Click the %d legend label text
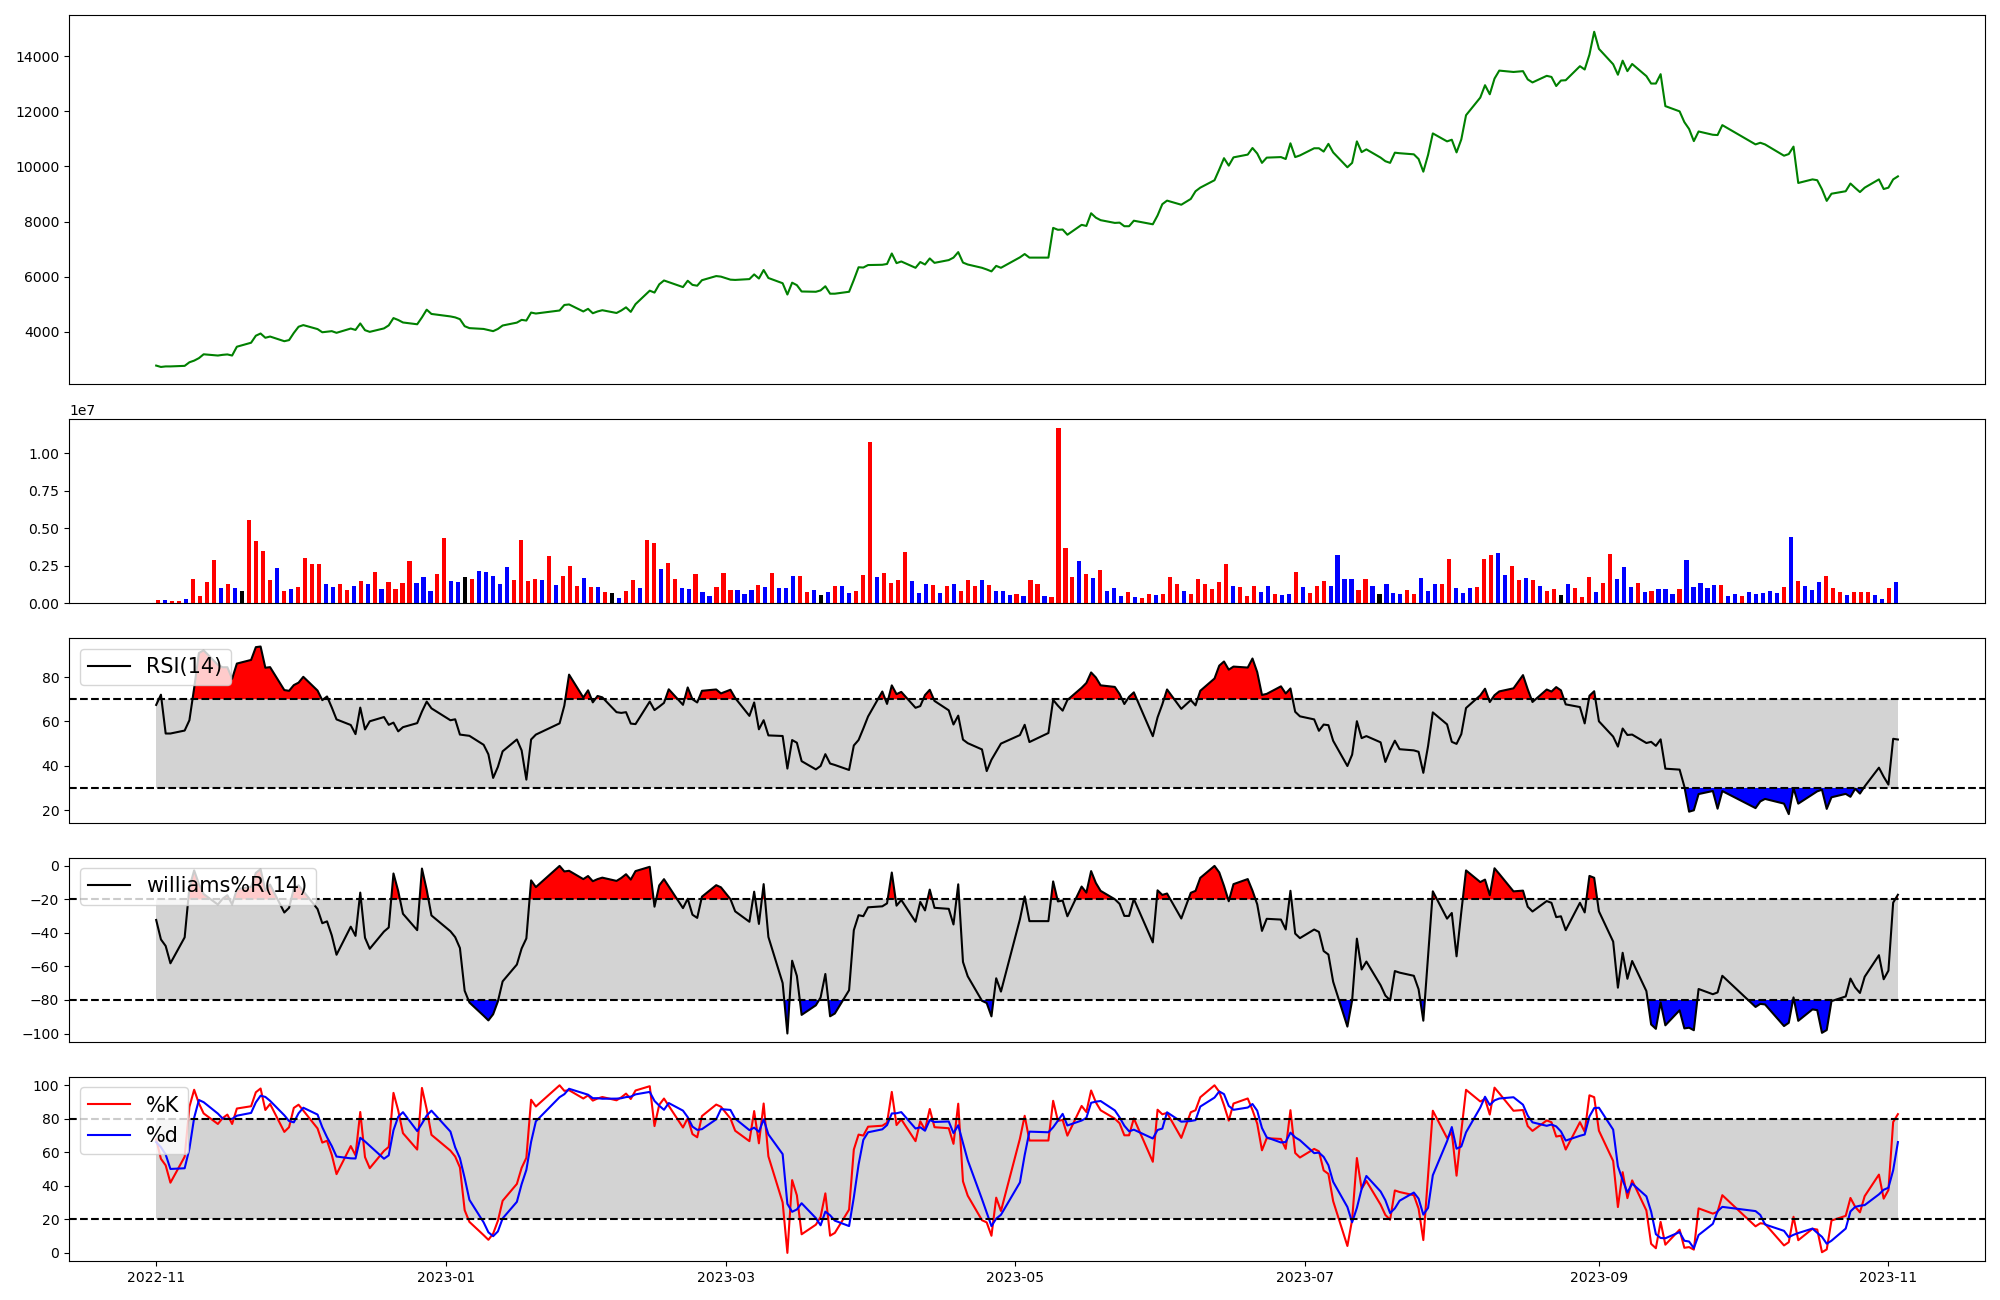The height and width of the screenshot is (1300, 2000). click(x=162, y=1135)
